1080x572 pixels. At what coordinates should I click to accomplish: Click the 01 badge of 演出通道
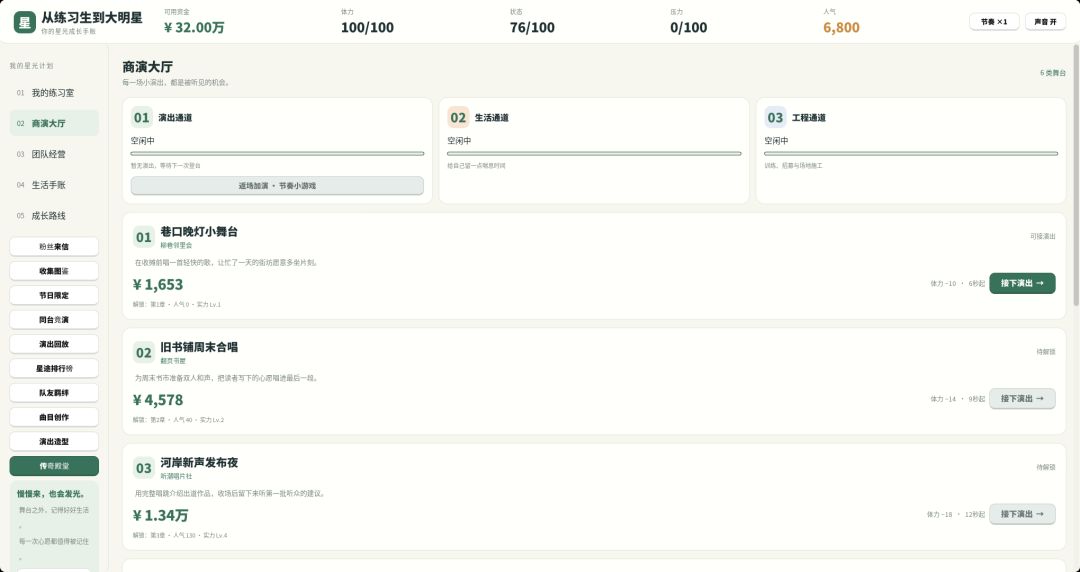pyautogui.click(x=142, y=117)
